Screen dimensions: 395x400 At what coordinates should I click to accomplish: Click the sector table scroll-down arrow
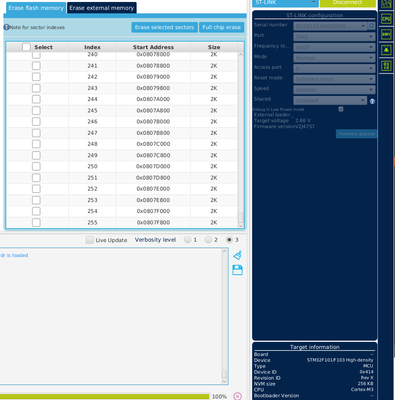click(x=241, y=226)
